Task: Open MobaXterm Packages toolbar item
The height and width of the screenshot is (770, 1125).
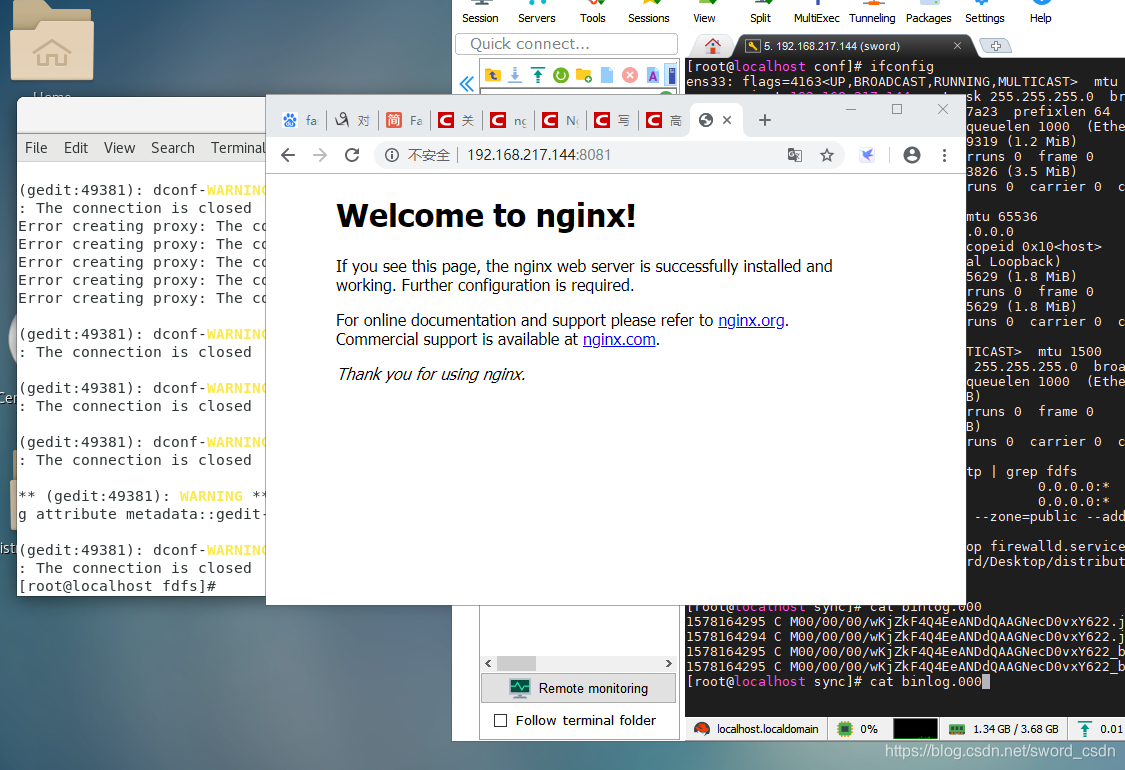Action: point(928,12)
